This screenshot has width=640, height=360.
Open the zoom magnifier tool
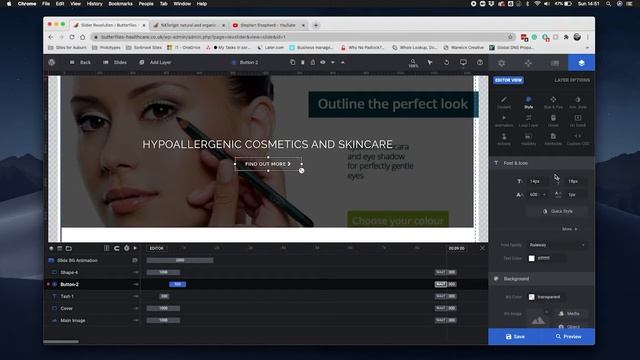click(x=413, y=63)
